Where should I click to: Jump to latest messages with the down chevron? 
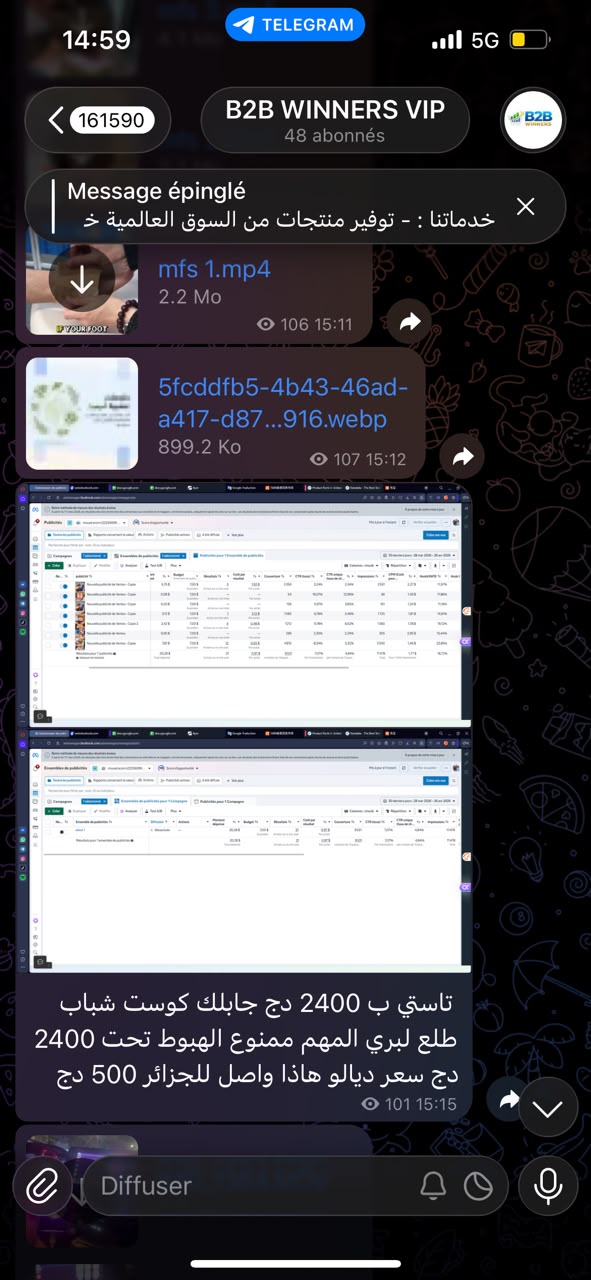[548, 1107]
